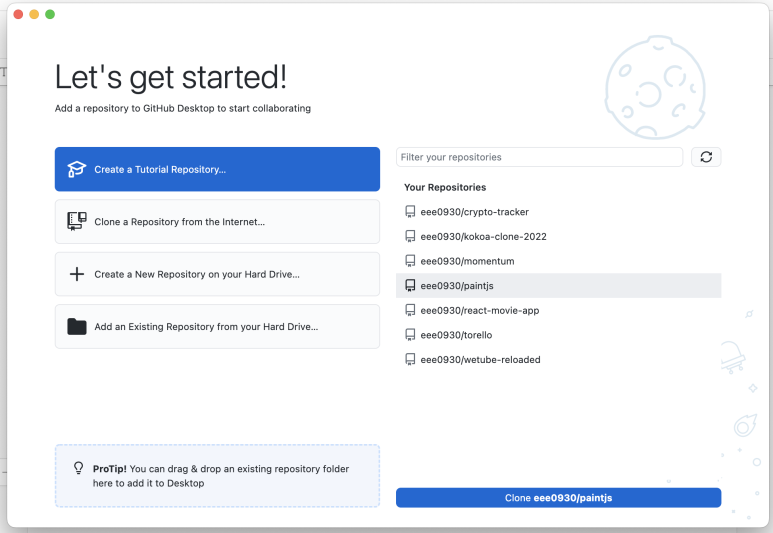Maximize the window with the green button
The height and width of the screenshot is (533, 773).
tap(50, 14)
